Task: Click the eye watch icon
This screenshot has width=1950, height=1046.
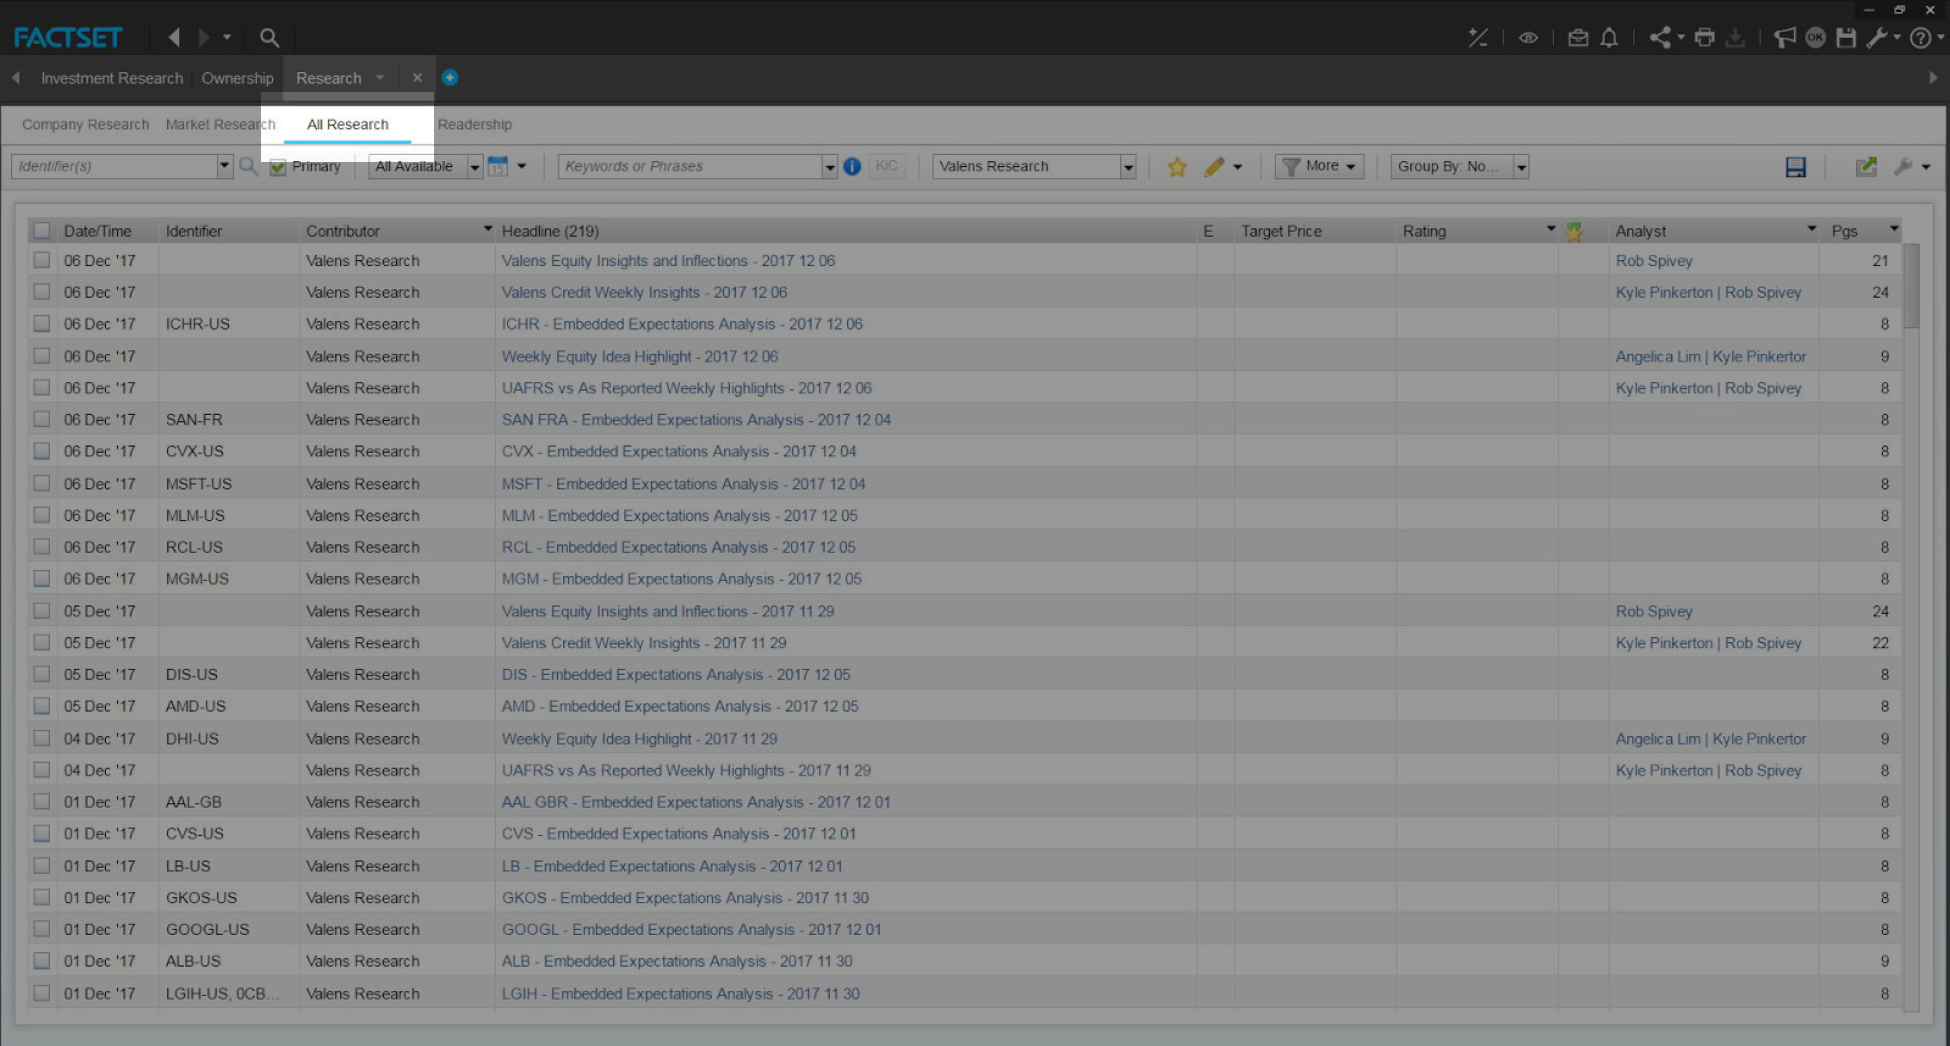Action: (1528, 38)
